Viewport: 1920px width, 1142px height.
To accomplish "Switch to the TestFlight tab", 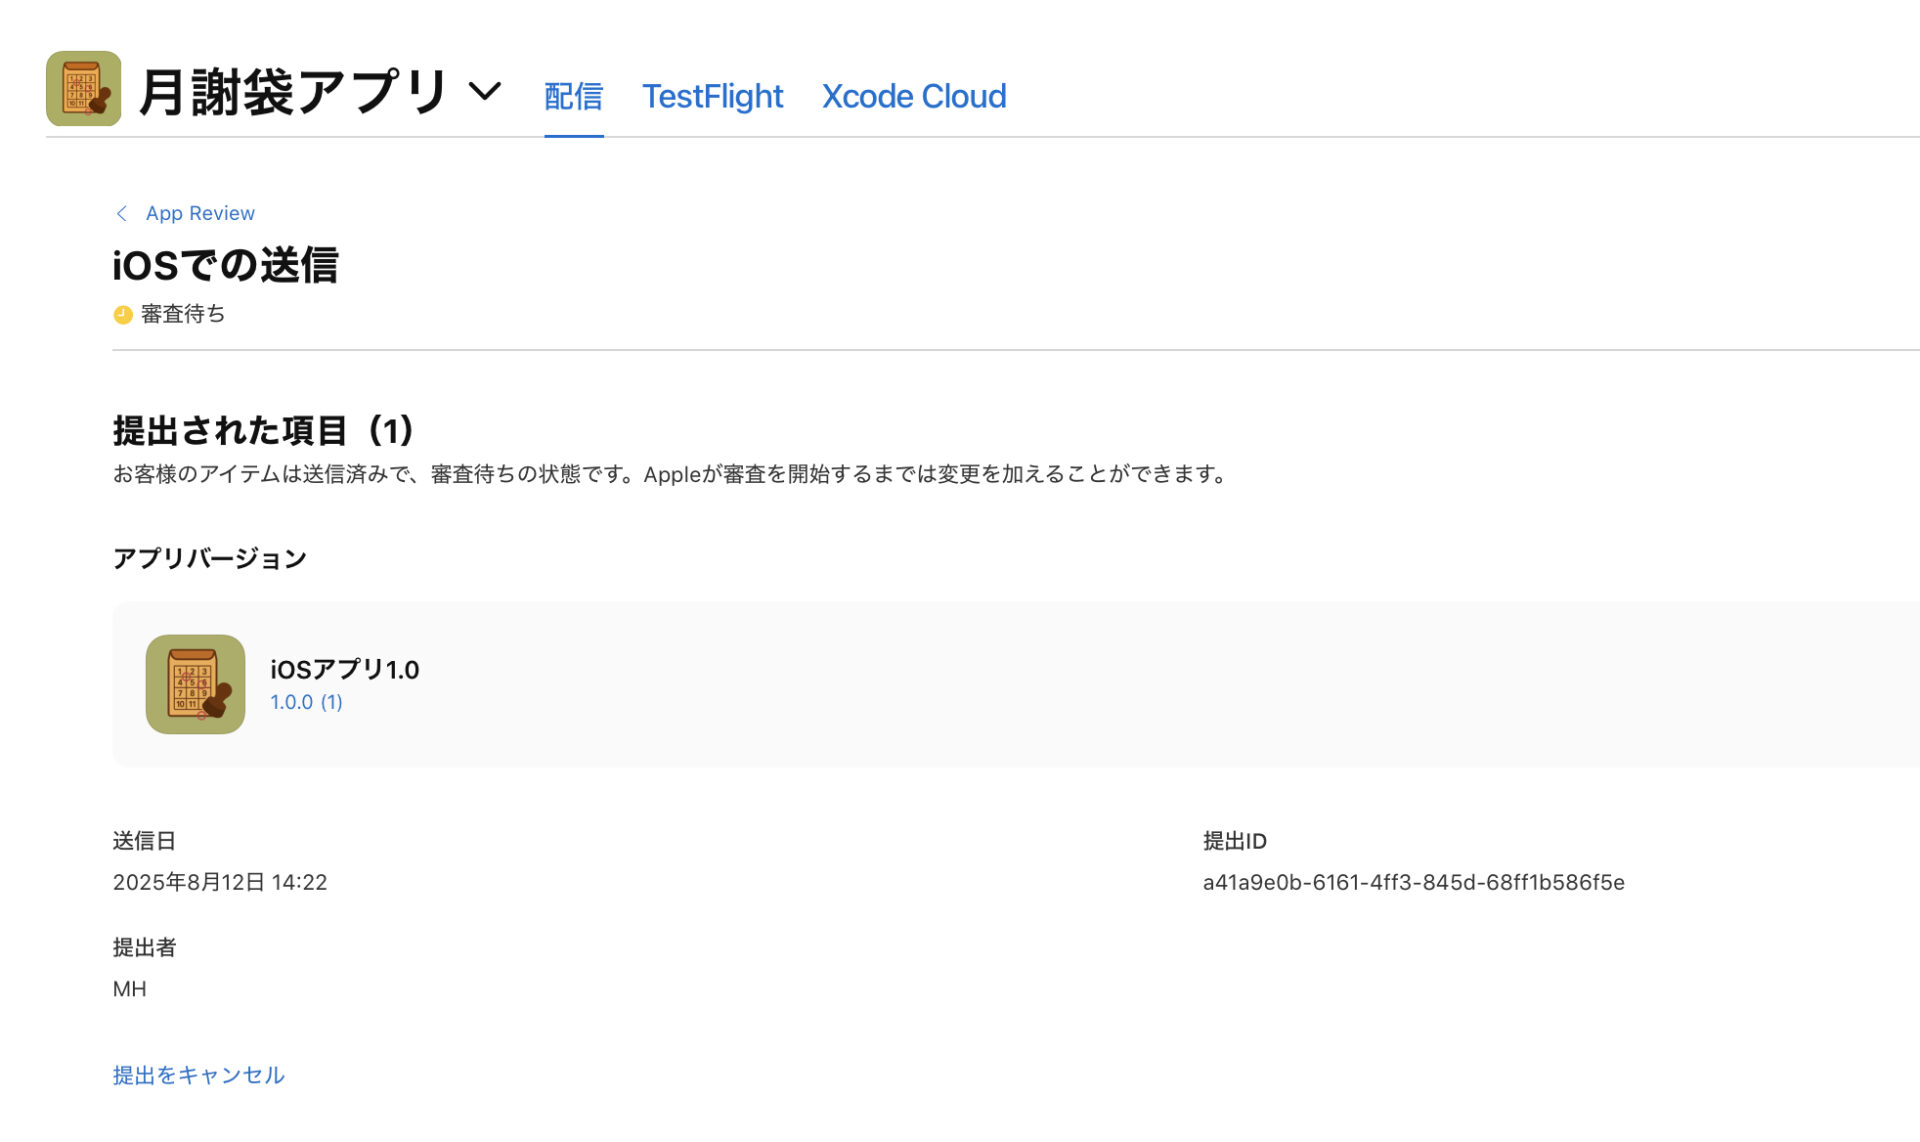I will (712, 96).
